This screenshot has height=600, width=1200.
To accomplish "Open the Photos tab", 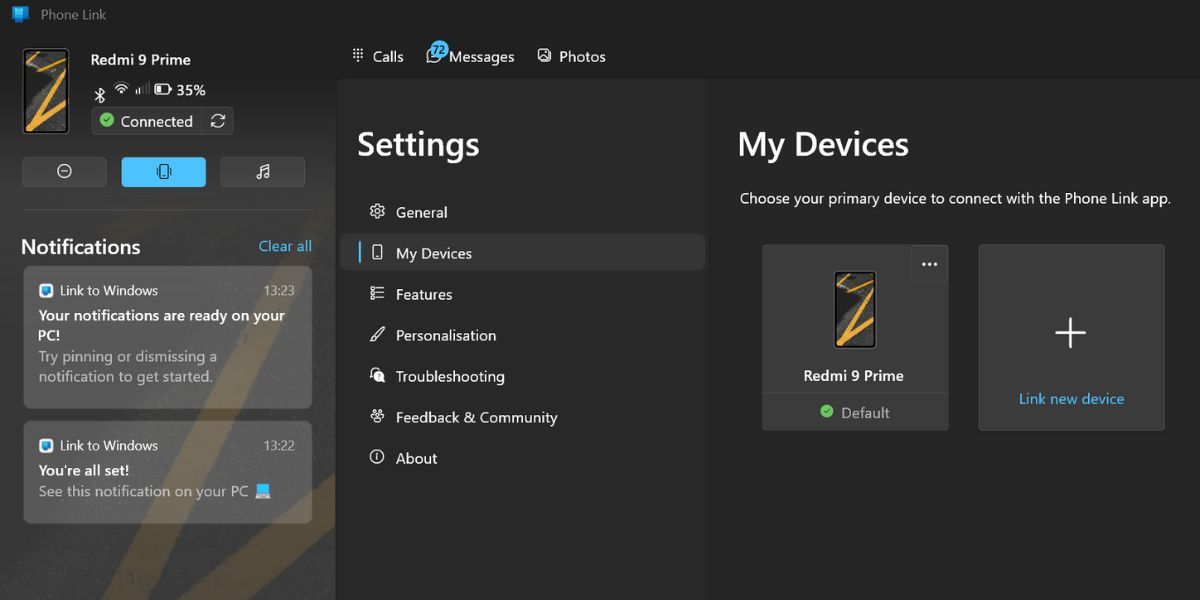I will click(x=572, y=57).
